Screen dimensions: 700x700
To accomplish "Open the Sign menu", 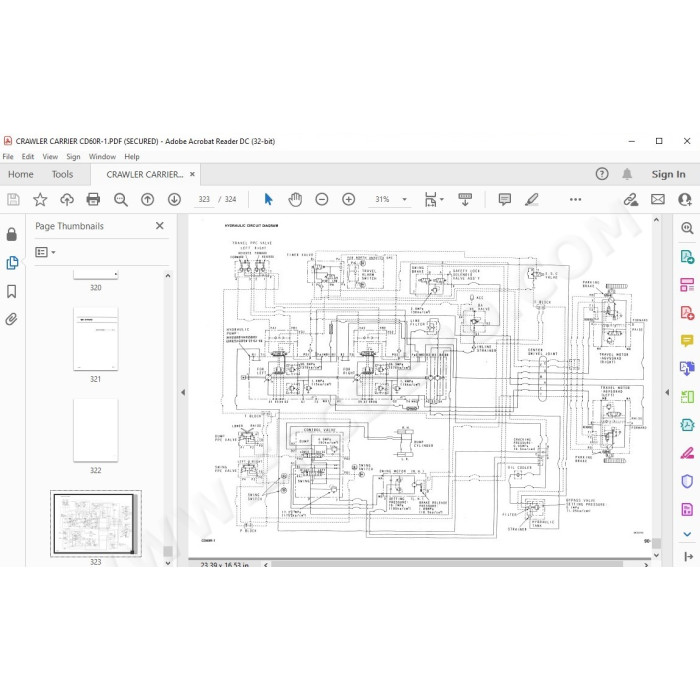I will (x=73, y=157).
